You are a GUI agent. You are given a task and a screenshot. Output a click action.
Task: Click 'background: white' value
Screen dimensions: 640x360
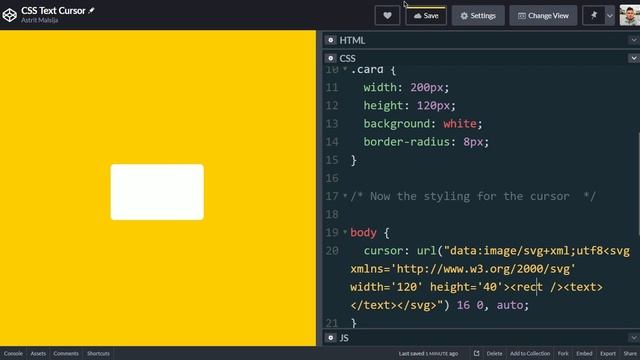pos(460,123)
